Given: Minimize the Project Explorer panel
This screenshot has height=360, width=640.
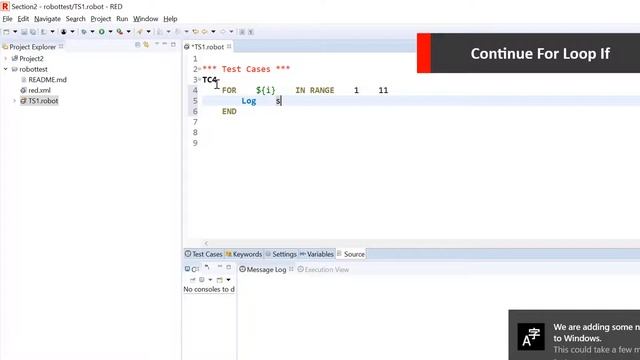Looking at the screenshot, I should pyautogui.click(x=164, y=44).
